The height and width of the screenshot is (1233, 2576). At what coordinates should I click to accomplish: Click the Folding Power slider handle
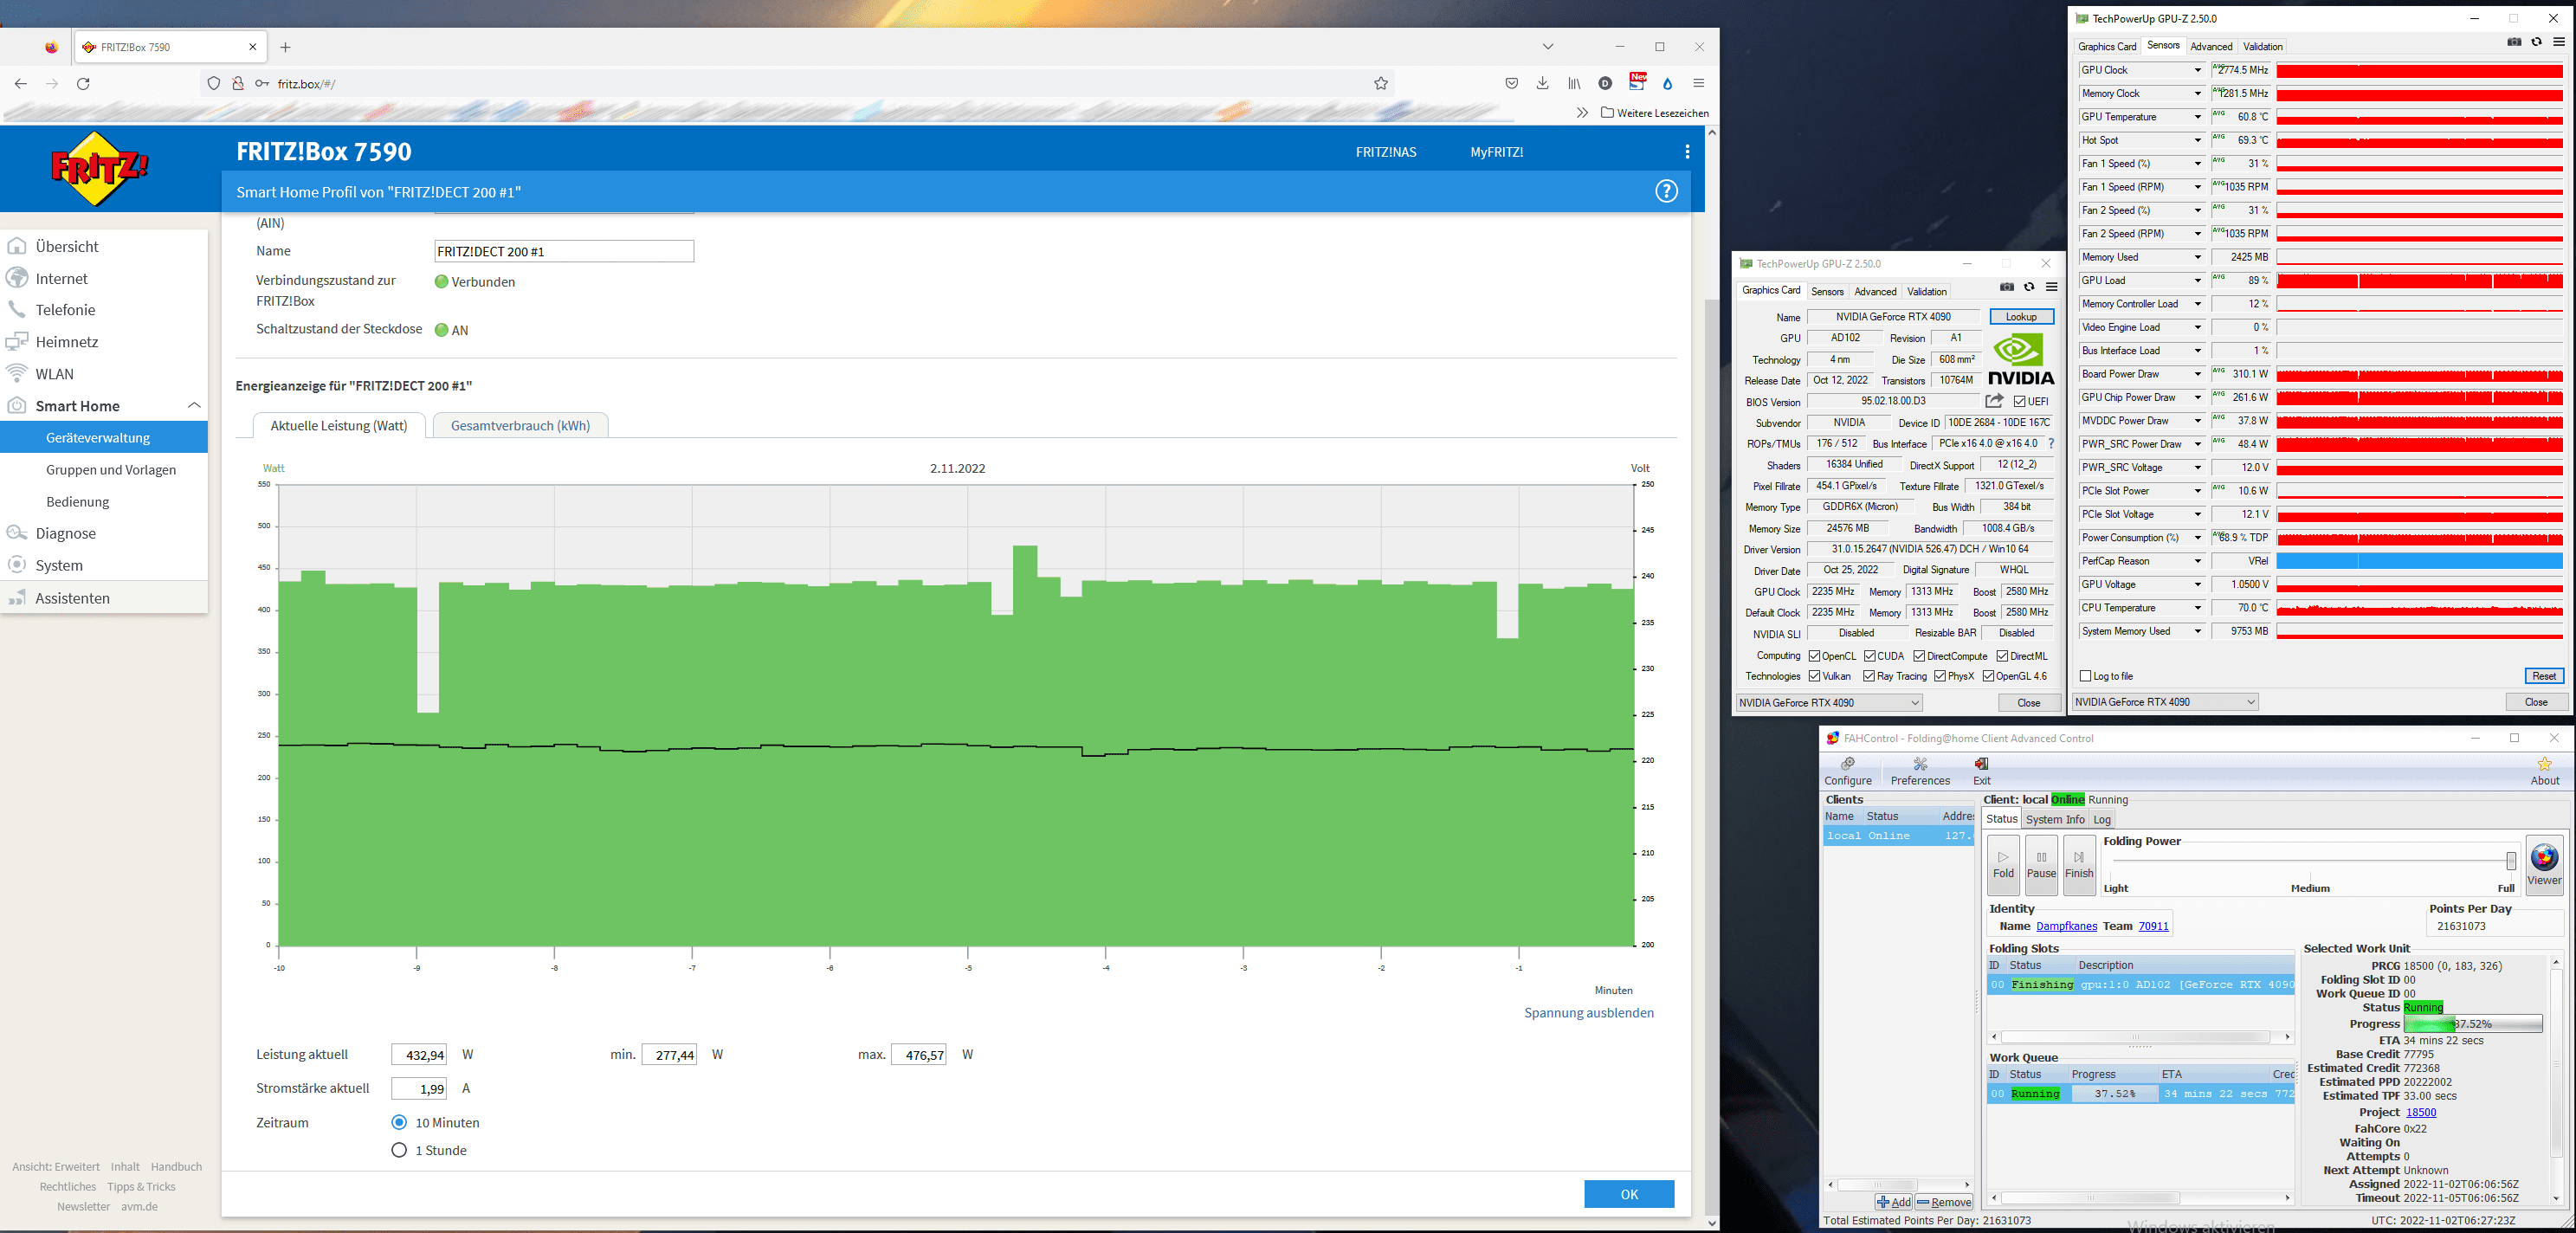(x=2510, y=861)
